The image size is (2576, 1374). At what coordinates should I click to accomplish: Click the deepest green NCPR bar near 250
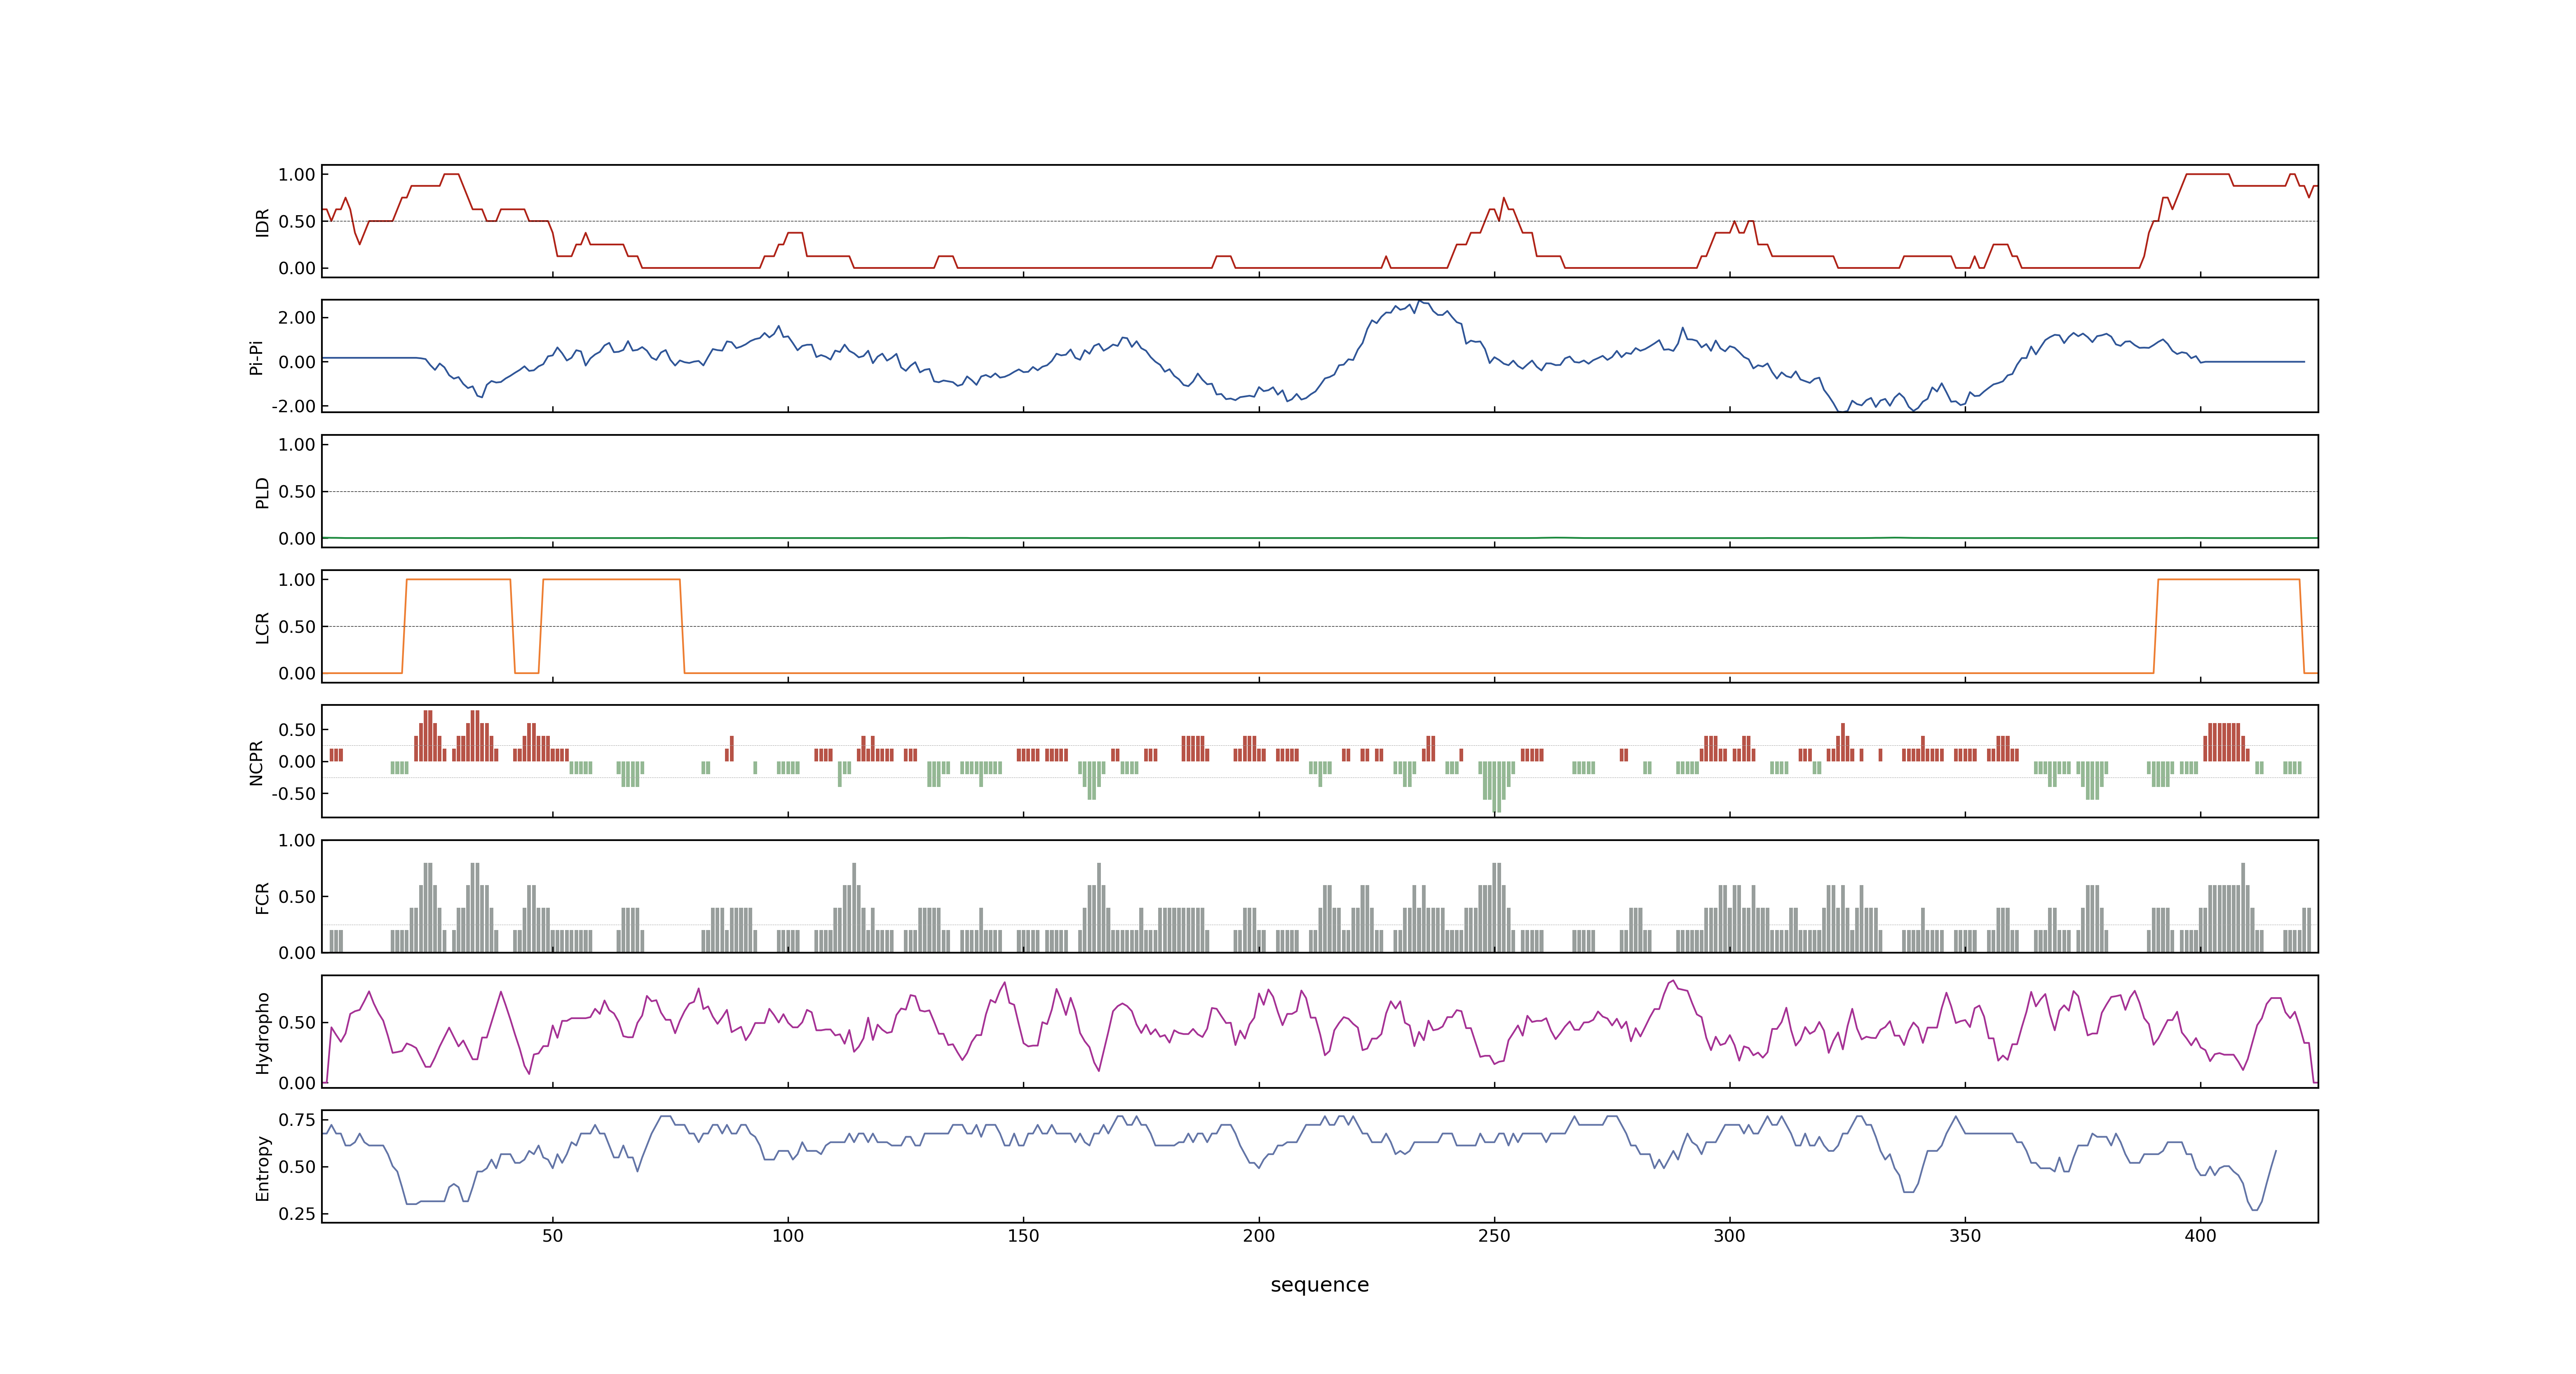tap(1497, 787)
